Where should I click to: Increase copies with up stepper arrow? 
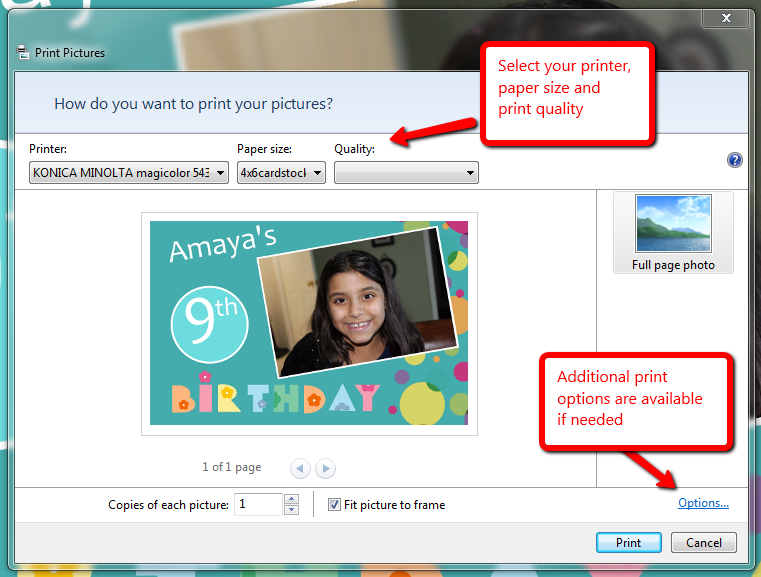click(291, 499)
